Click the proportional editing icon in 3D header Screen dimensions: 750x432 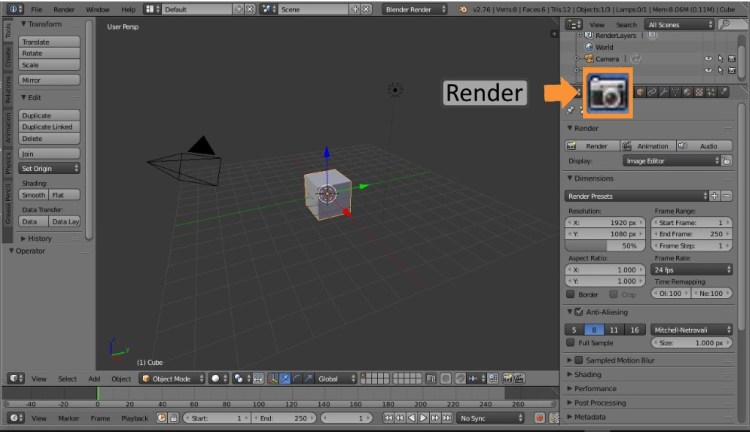point(446,379)
